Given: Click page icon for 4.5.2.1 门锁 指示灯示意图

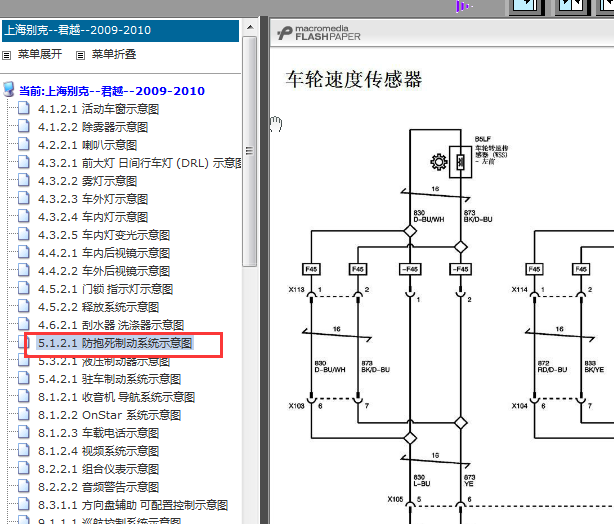Looking at the screenshot, I should (x=23, y=288).
